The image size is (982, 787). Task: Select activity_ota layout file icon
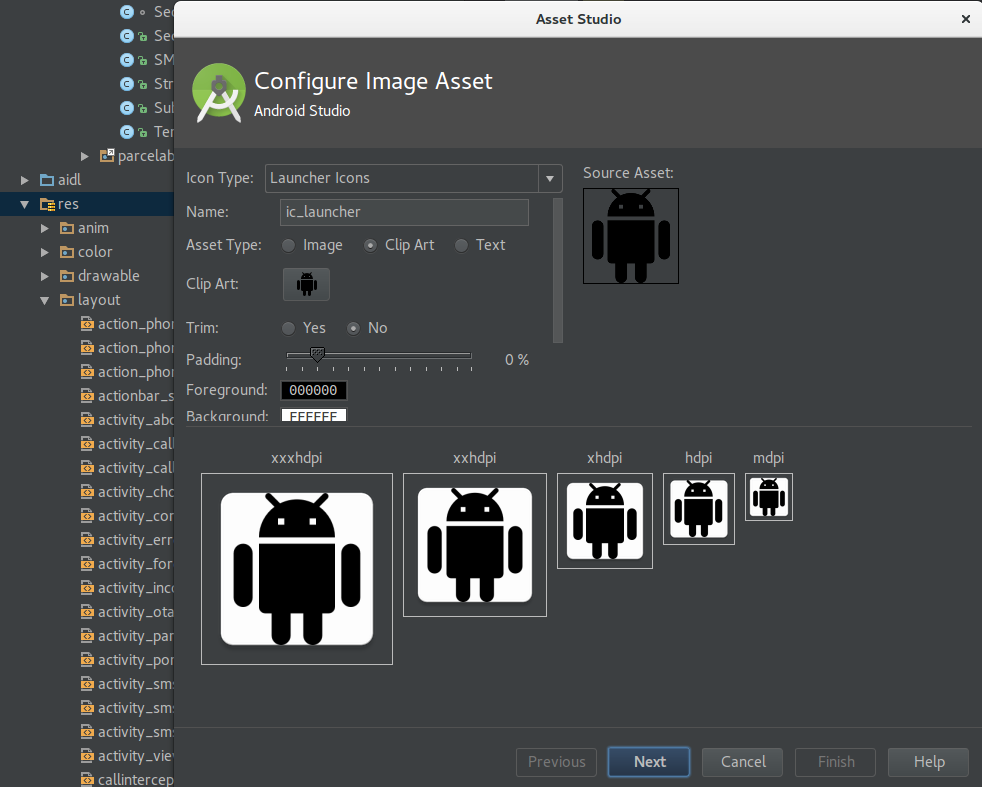pyautogui.click(x=87, y=612)
